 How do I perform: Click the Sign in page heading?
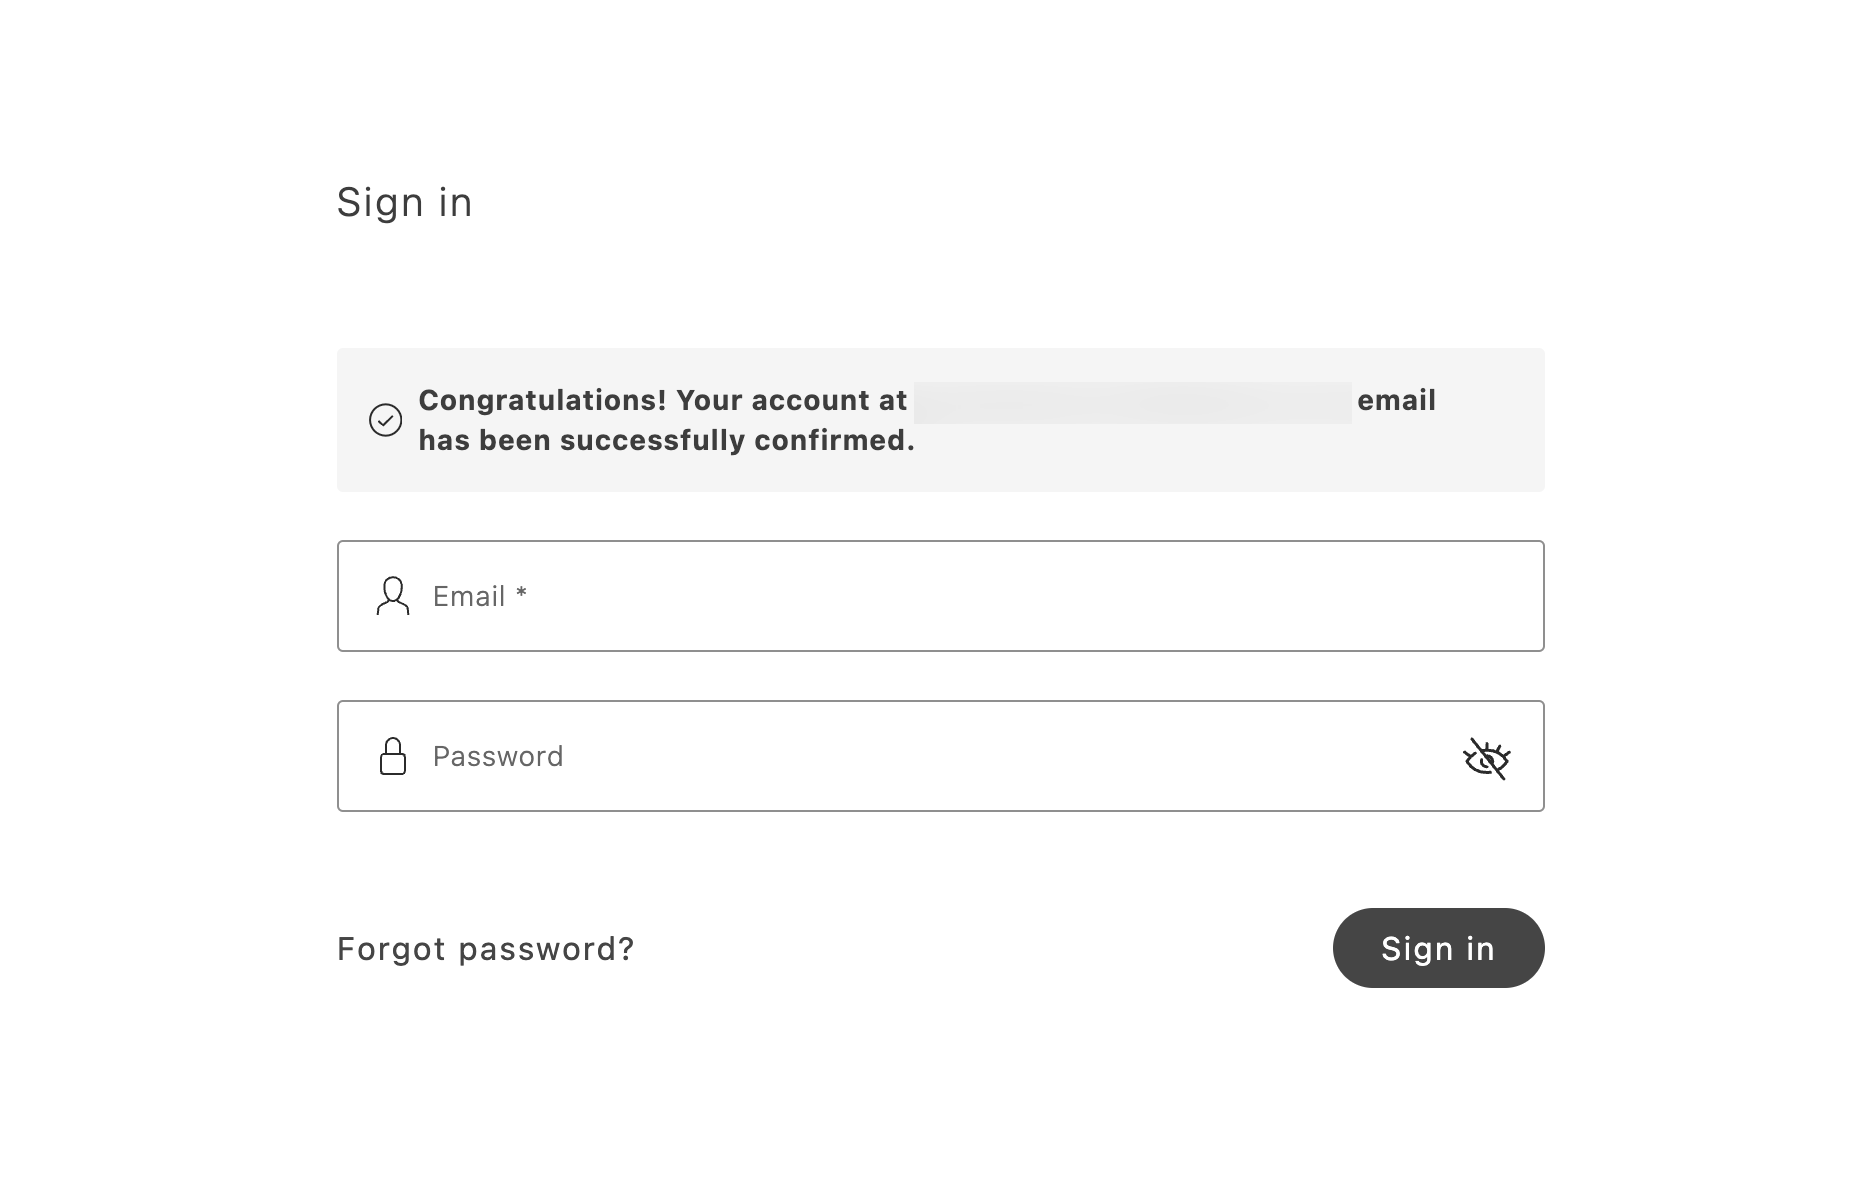pyautogui.click(x=405, y=202)
